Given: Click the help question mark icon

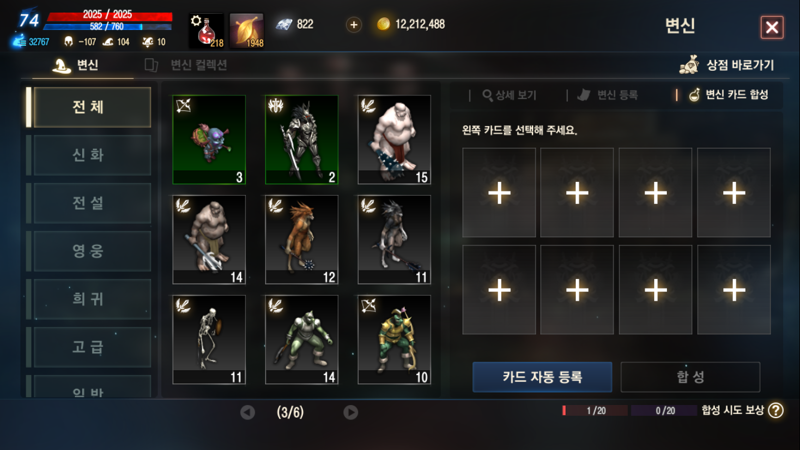Looking at the screenshot, I should 776,410.
